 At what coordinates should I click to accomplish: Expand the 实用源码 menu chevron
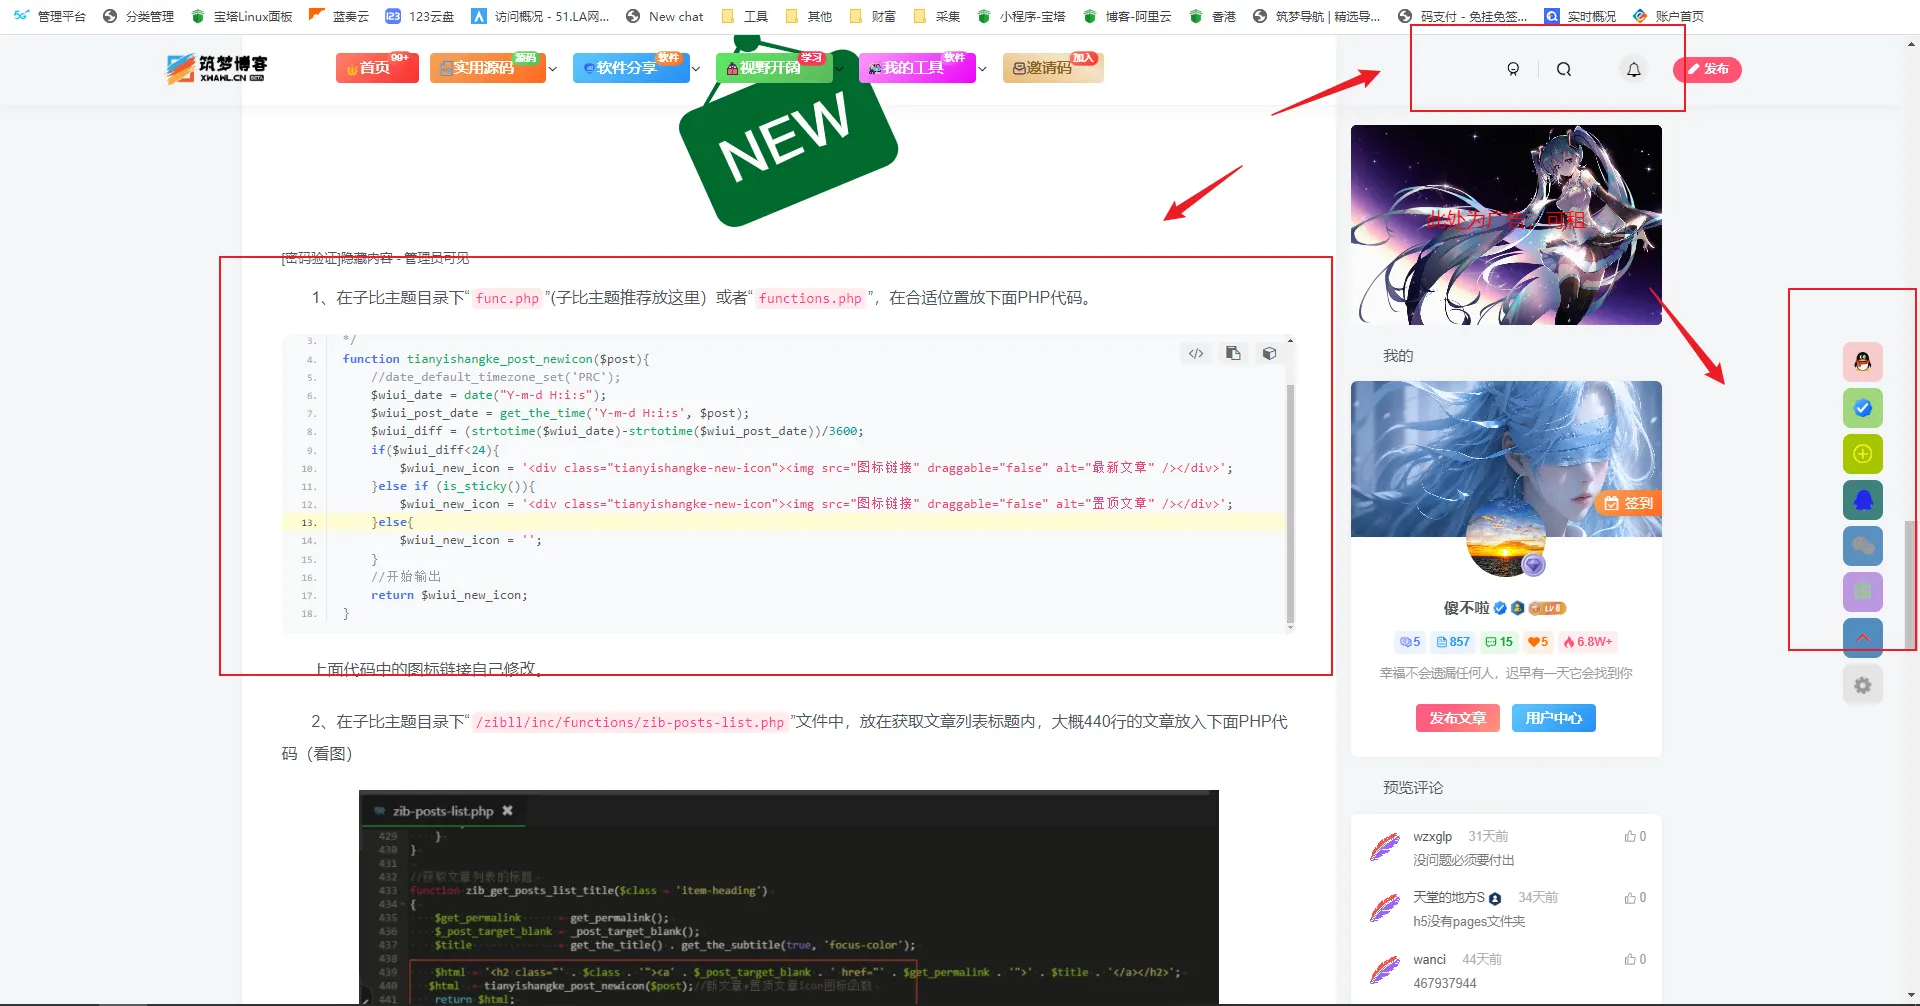[553, 69]
